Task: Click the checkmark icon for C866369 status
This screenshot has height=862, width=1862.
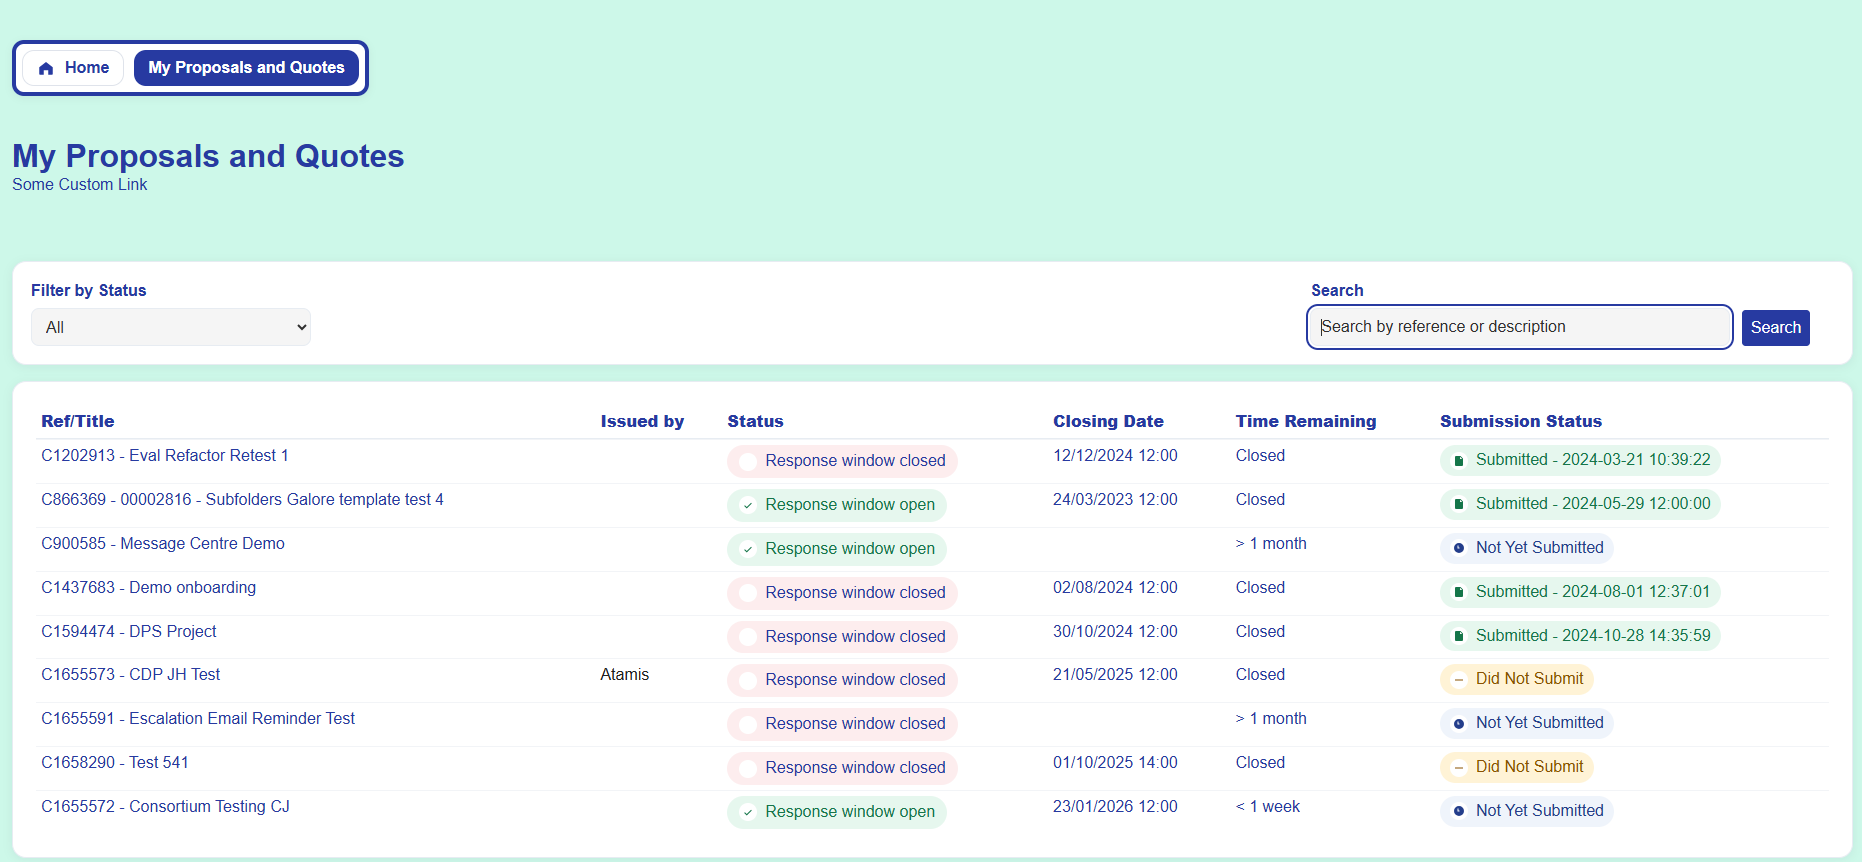Action: [748, 505]
